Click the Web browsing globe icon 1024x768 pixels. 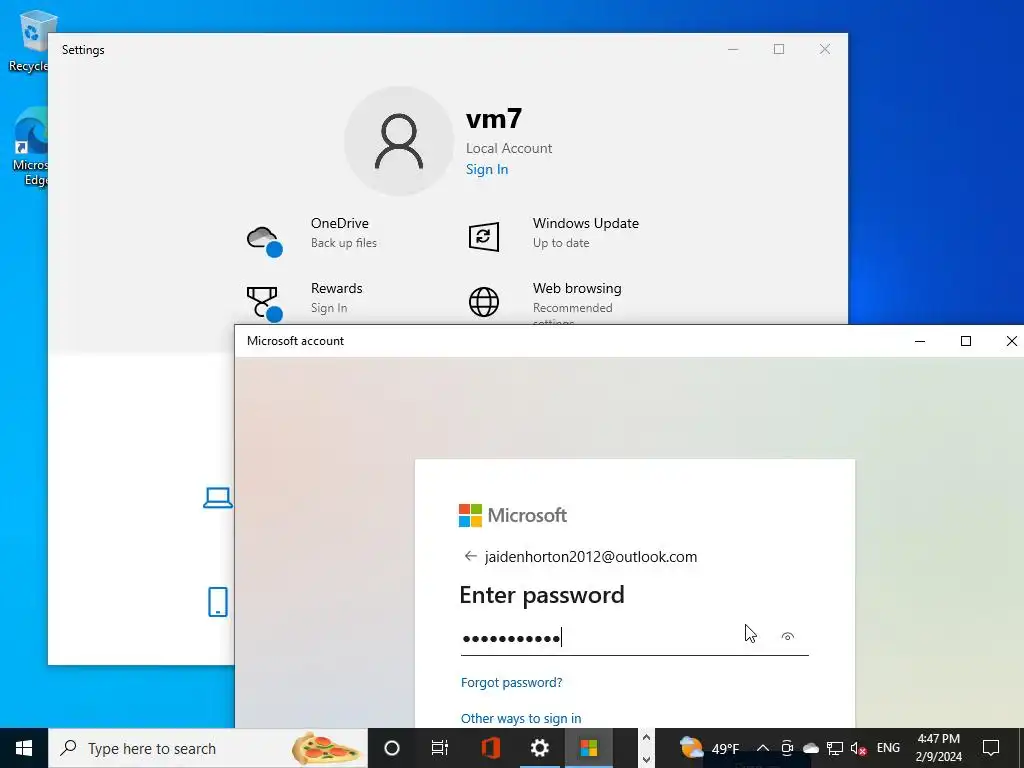click(x=484, y=302)
